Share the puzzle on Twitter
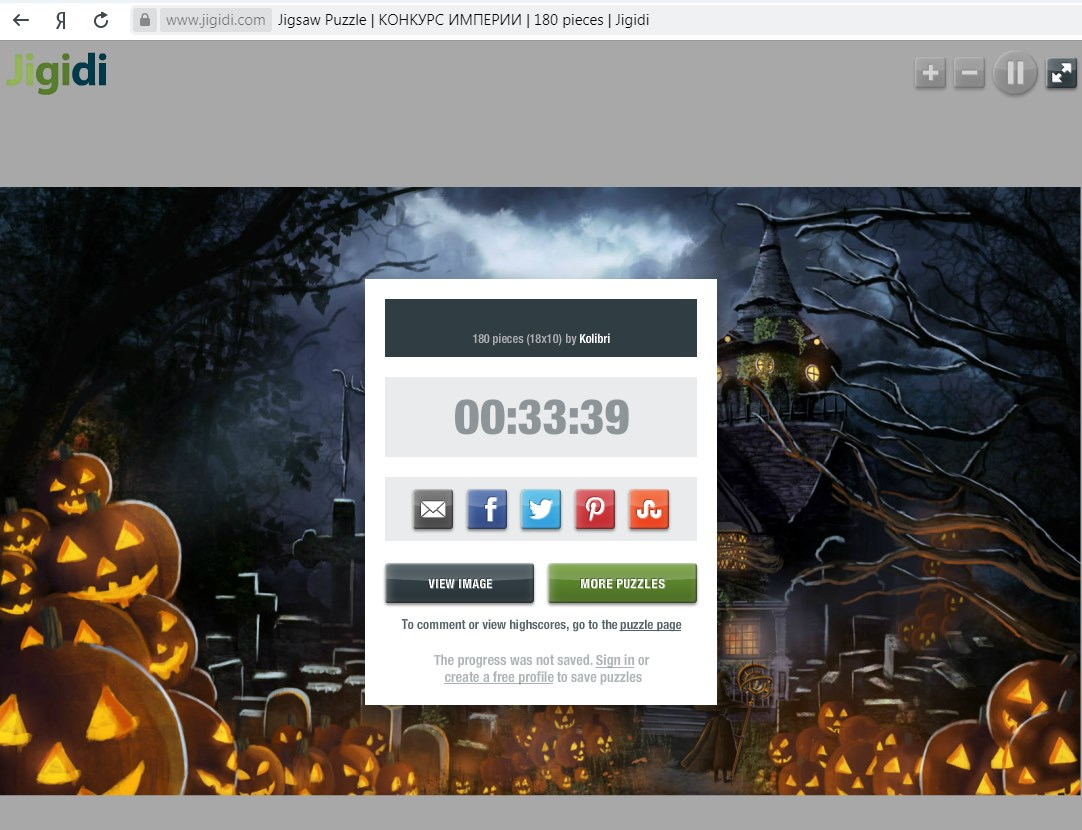The image size is (1082, 830). tap(540, 509)
